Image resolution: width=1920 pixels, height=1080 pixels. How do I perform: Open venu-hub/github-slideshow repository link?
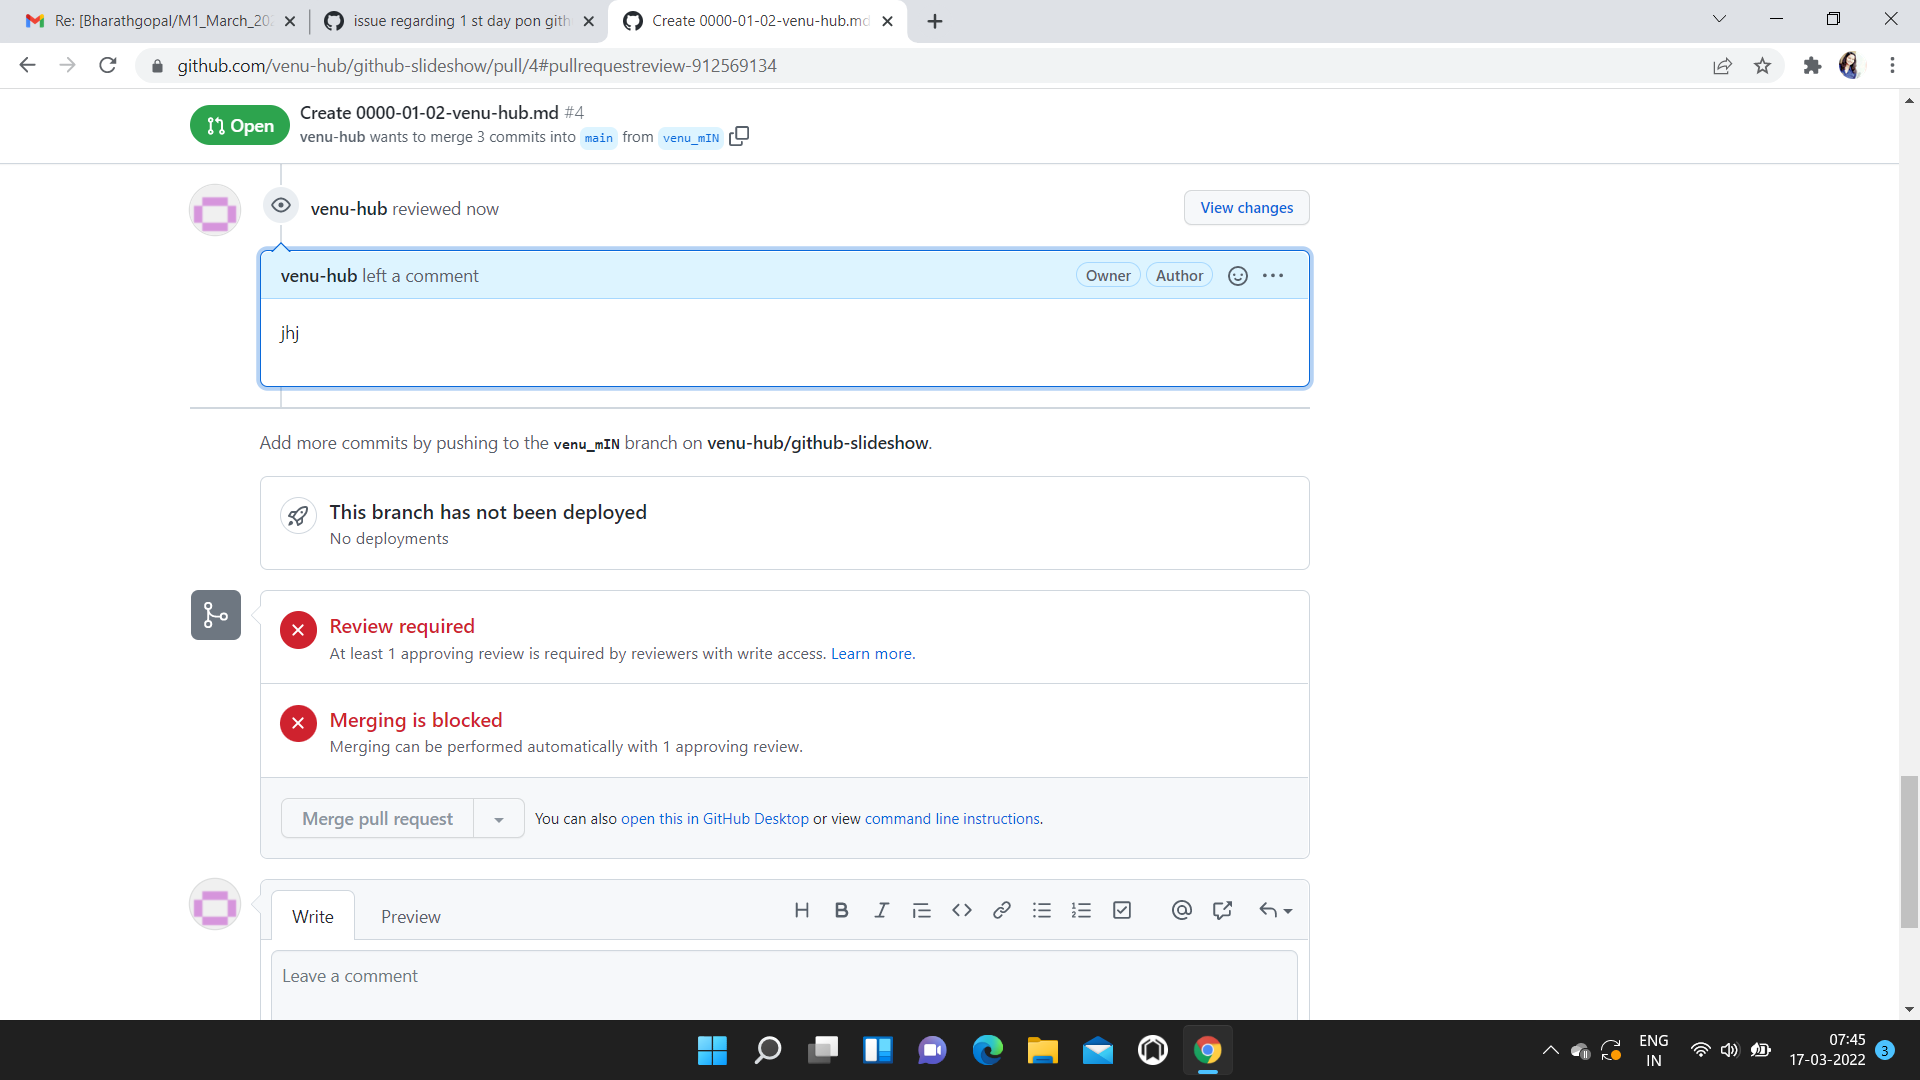pyautogui.click(x=818, y=443)
